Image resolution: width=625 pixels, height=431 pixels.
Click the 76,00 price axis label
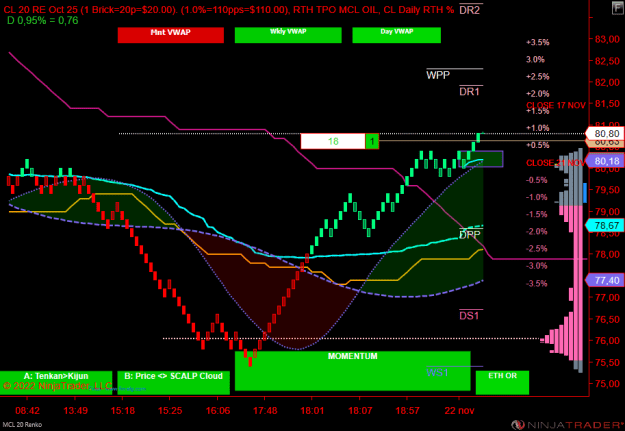(607, 340)
